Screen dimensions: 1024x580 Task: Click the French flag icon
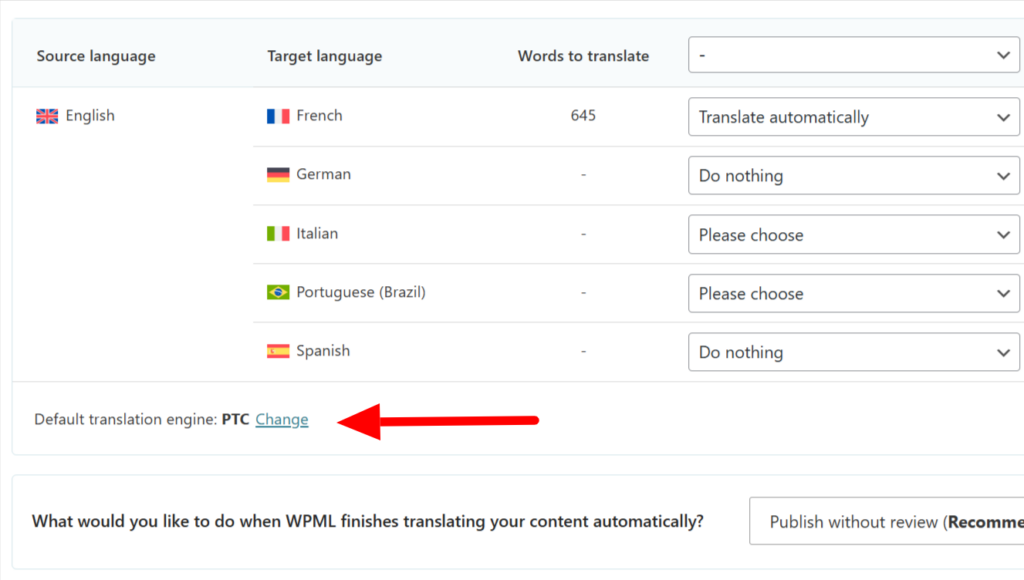pyautogui.click(x=277, y=115)
